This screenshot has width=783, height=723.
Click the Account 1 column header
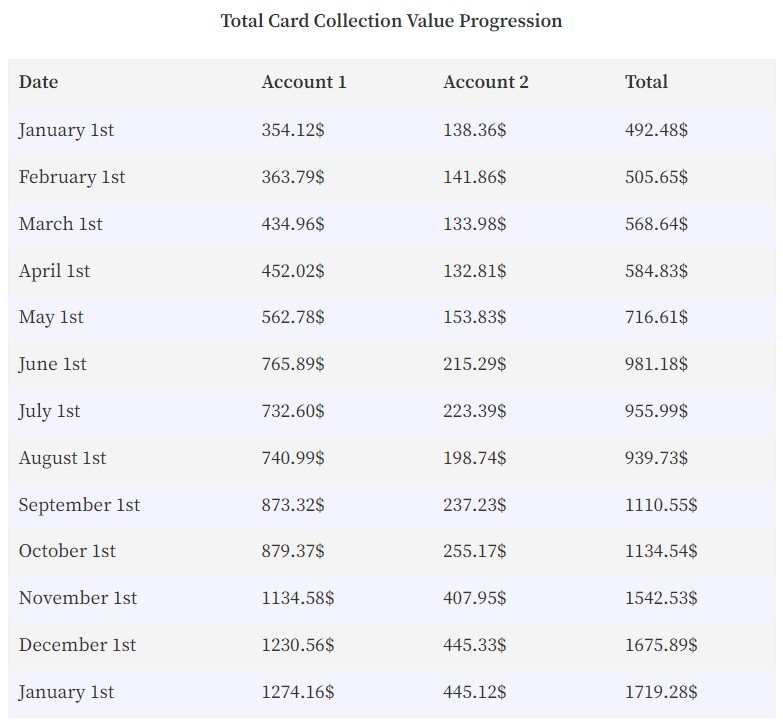[x=304, y=82]
